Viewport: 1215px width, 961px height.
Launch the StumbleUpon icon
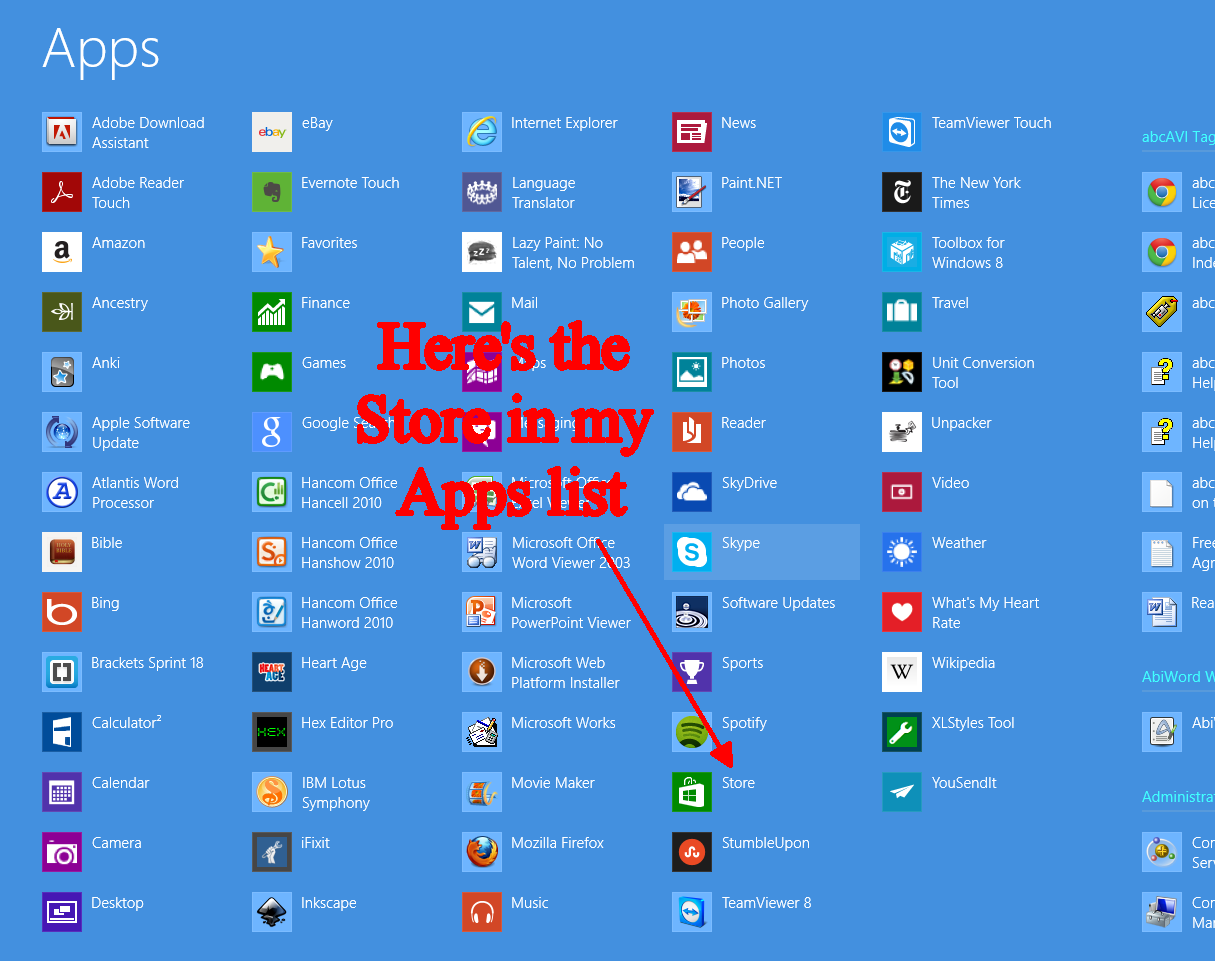pyautogui.click(x=692, y=852)
